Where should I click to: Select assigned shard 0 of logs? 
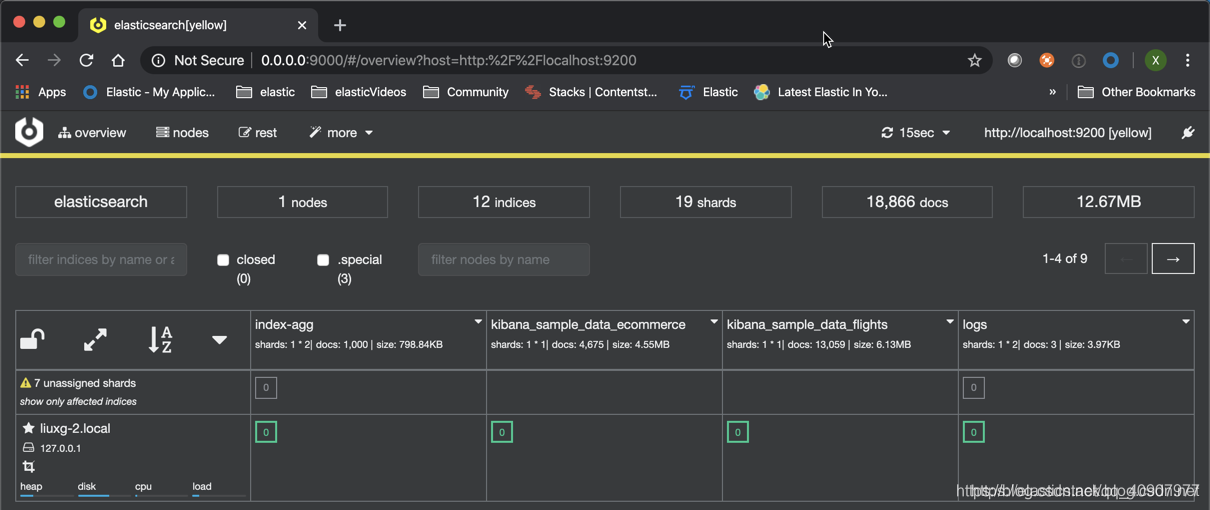[973, 432]
